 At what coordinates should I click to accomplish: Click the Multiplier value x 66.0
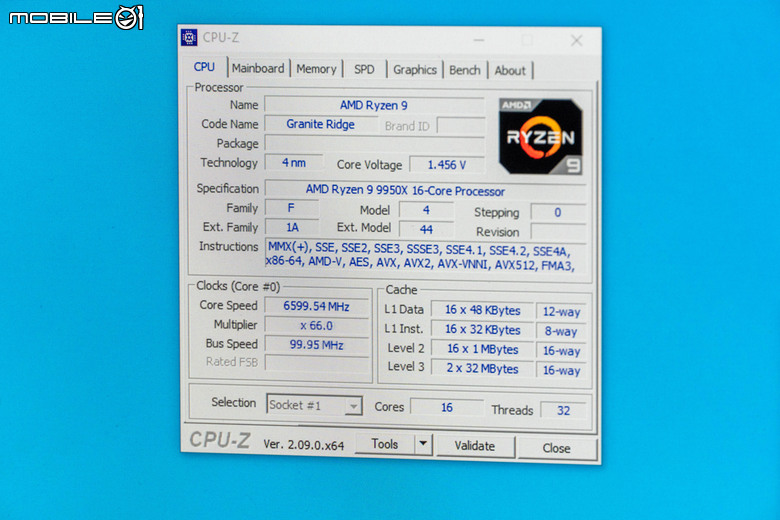pos(316,325)
